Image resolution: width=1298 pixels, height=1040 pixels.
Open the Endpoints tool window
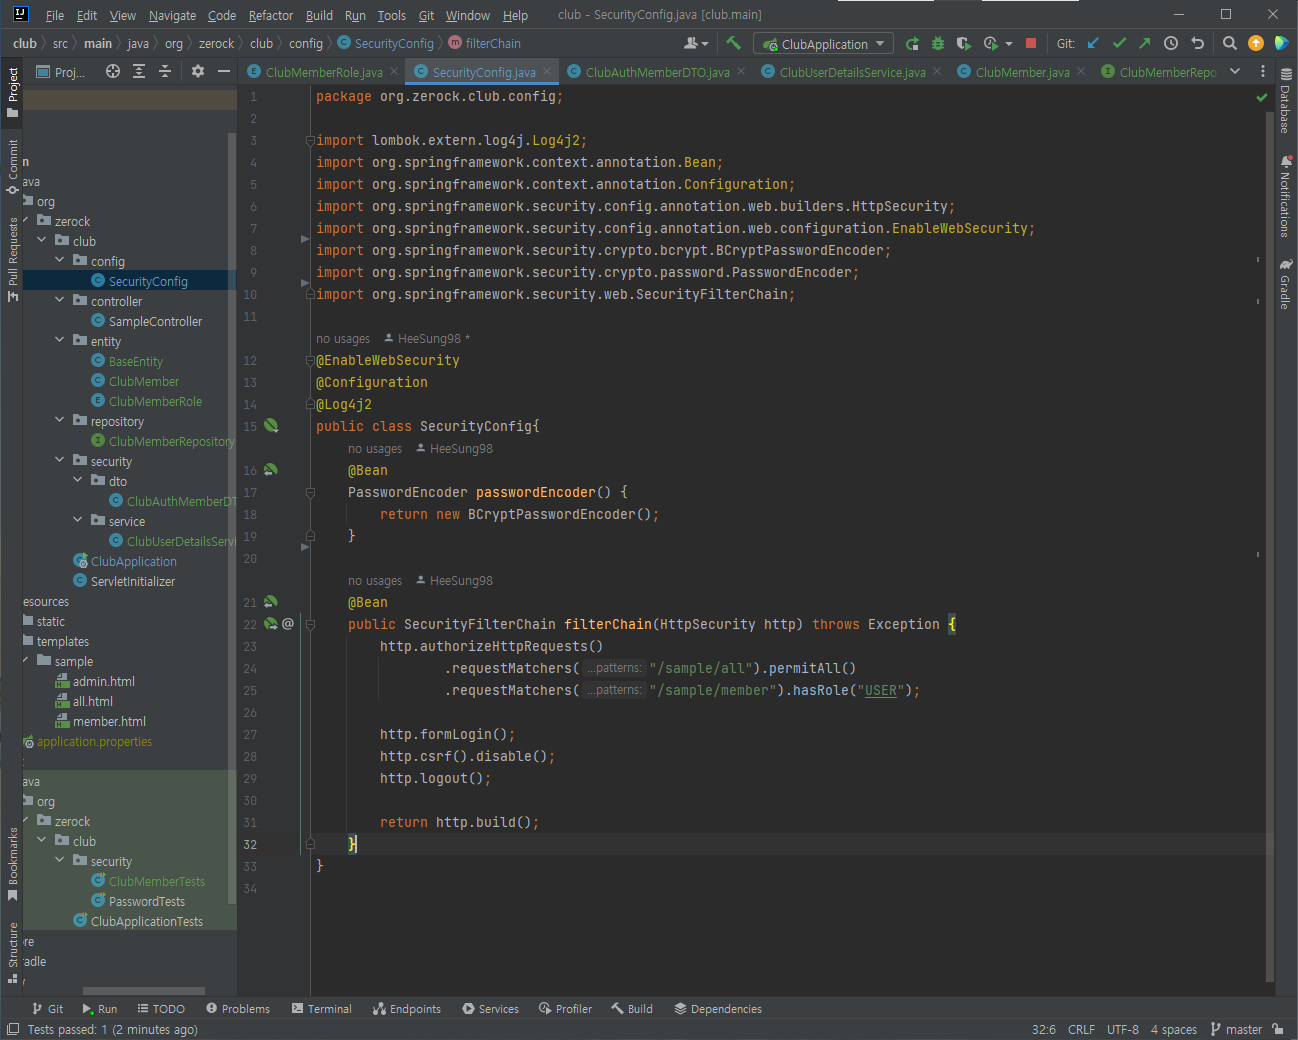(407, 1009)
